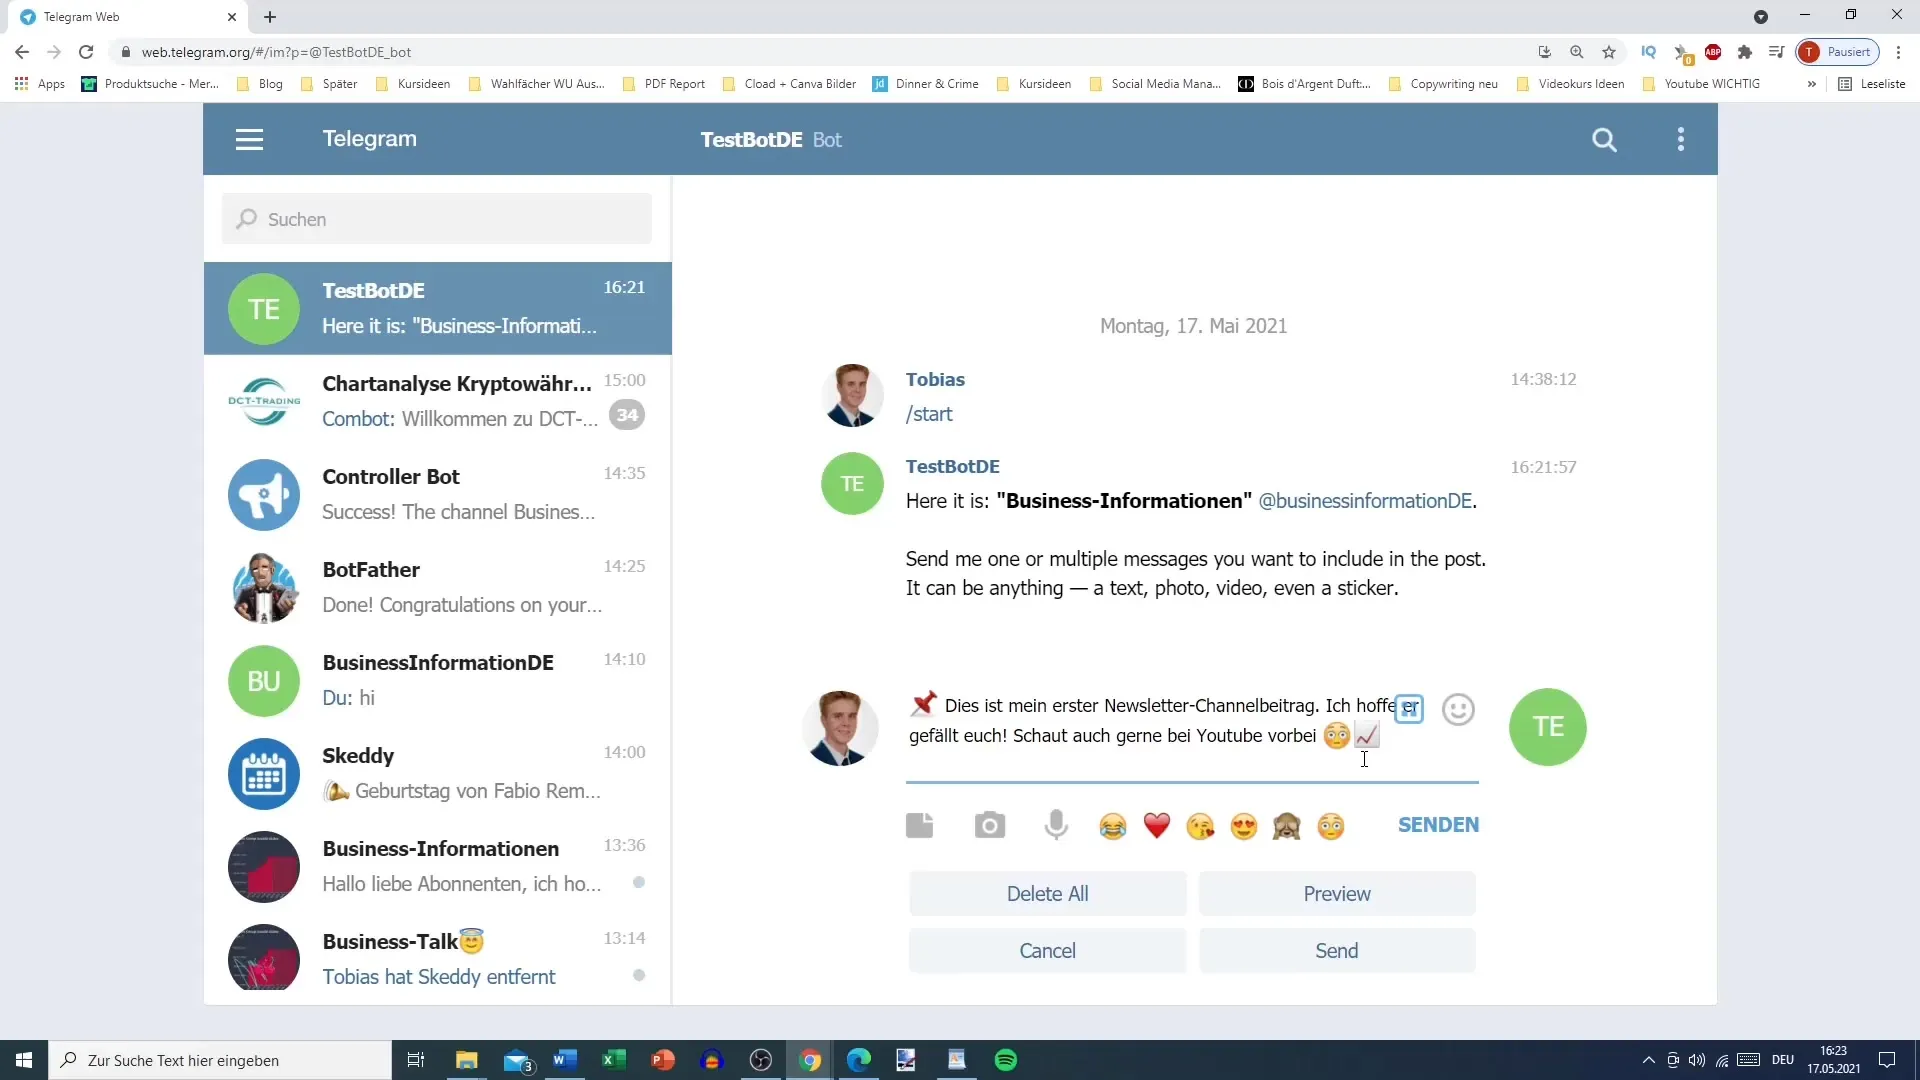Open the Blog bookmark folder
1920x1080 pixels.
(x=260, y=84)
